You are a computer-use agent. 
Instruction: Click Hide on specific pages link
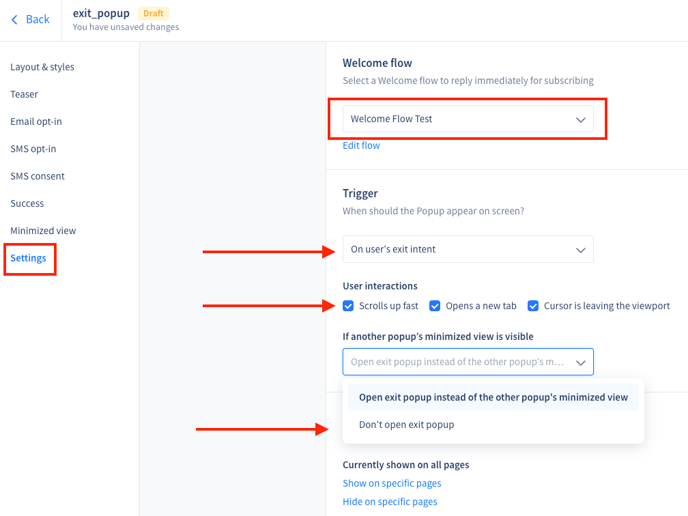[389, 502]
